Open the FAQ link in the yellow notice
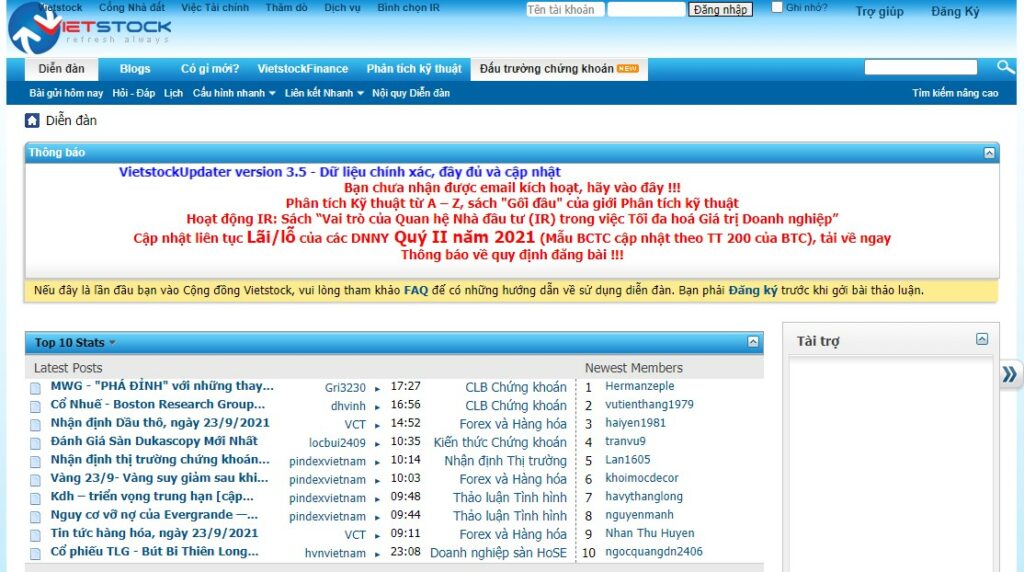The image size is (1024, 572). (x=416, y=291)
